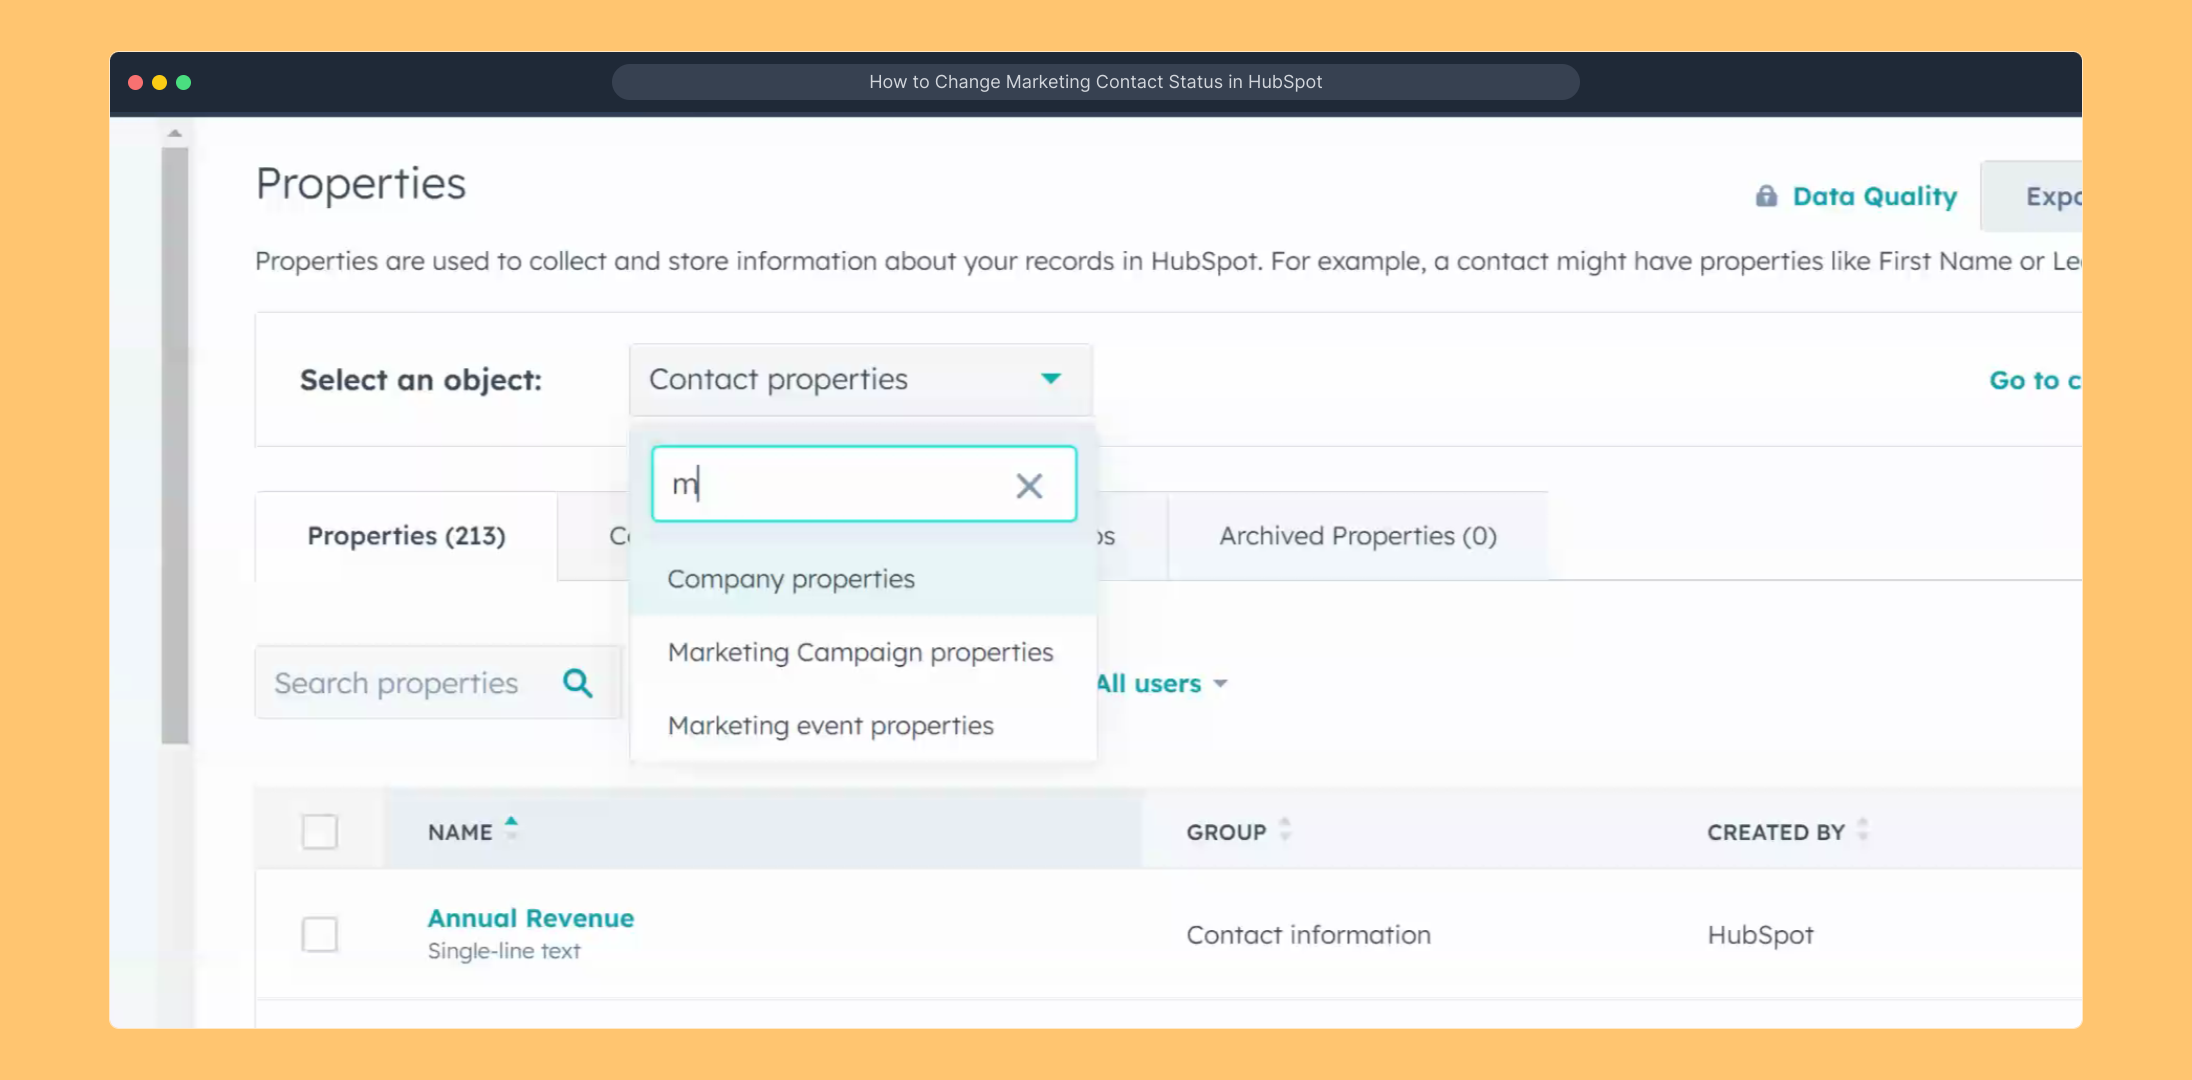Select Marketing event properties option
Viewport: 2192px width, 1080px height.
pos(830,725)
